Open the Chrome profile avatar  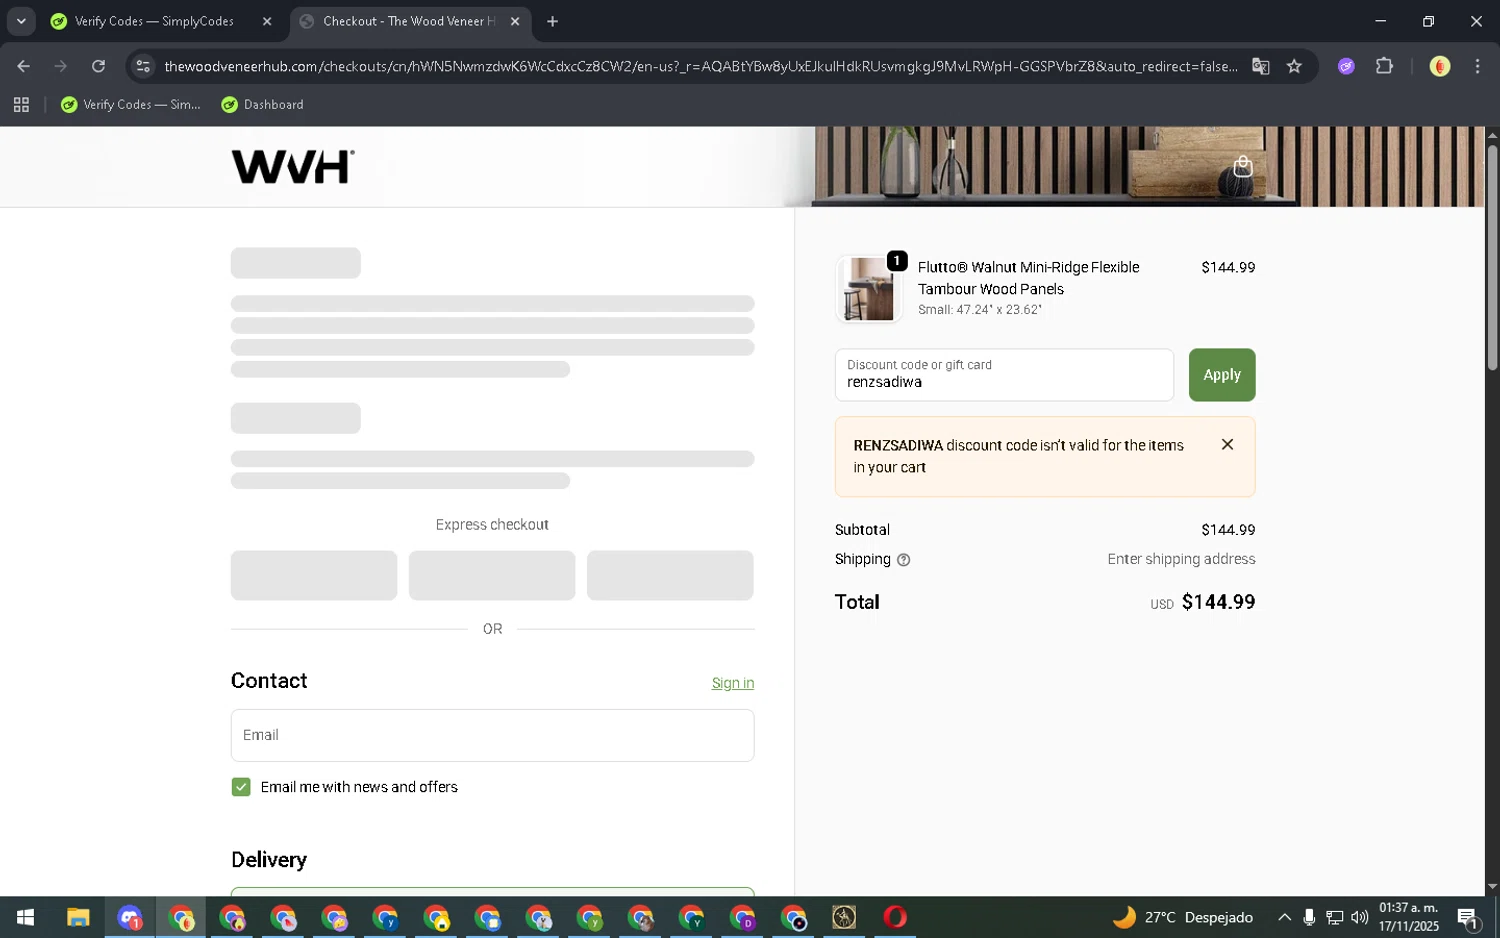pyautogui.click(x=1440, y=66)
